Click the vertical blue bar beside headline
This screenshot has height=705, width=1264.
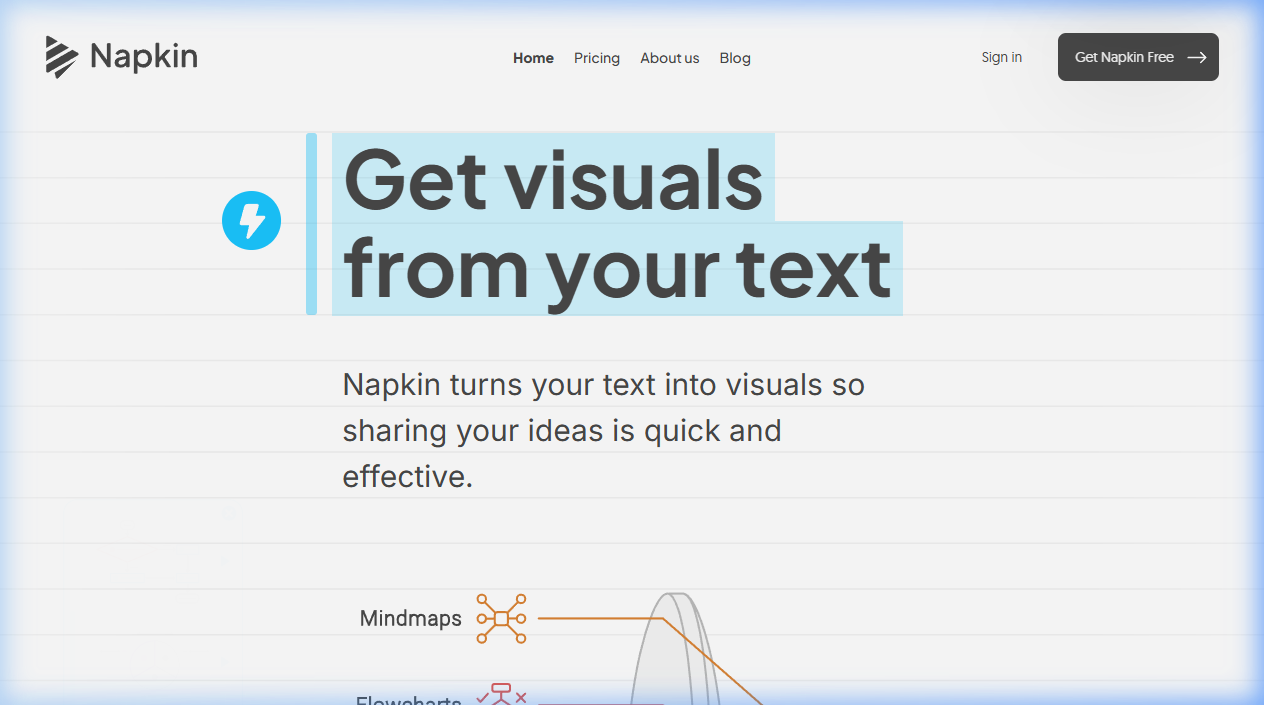click(311, 224)
